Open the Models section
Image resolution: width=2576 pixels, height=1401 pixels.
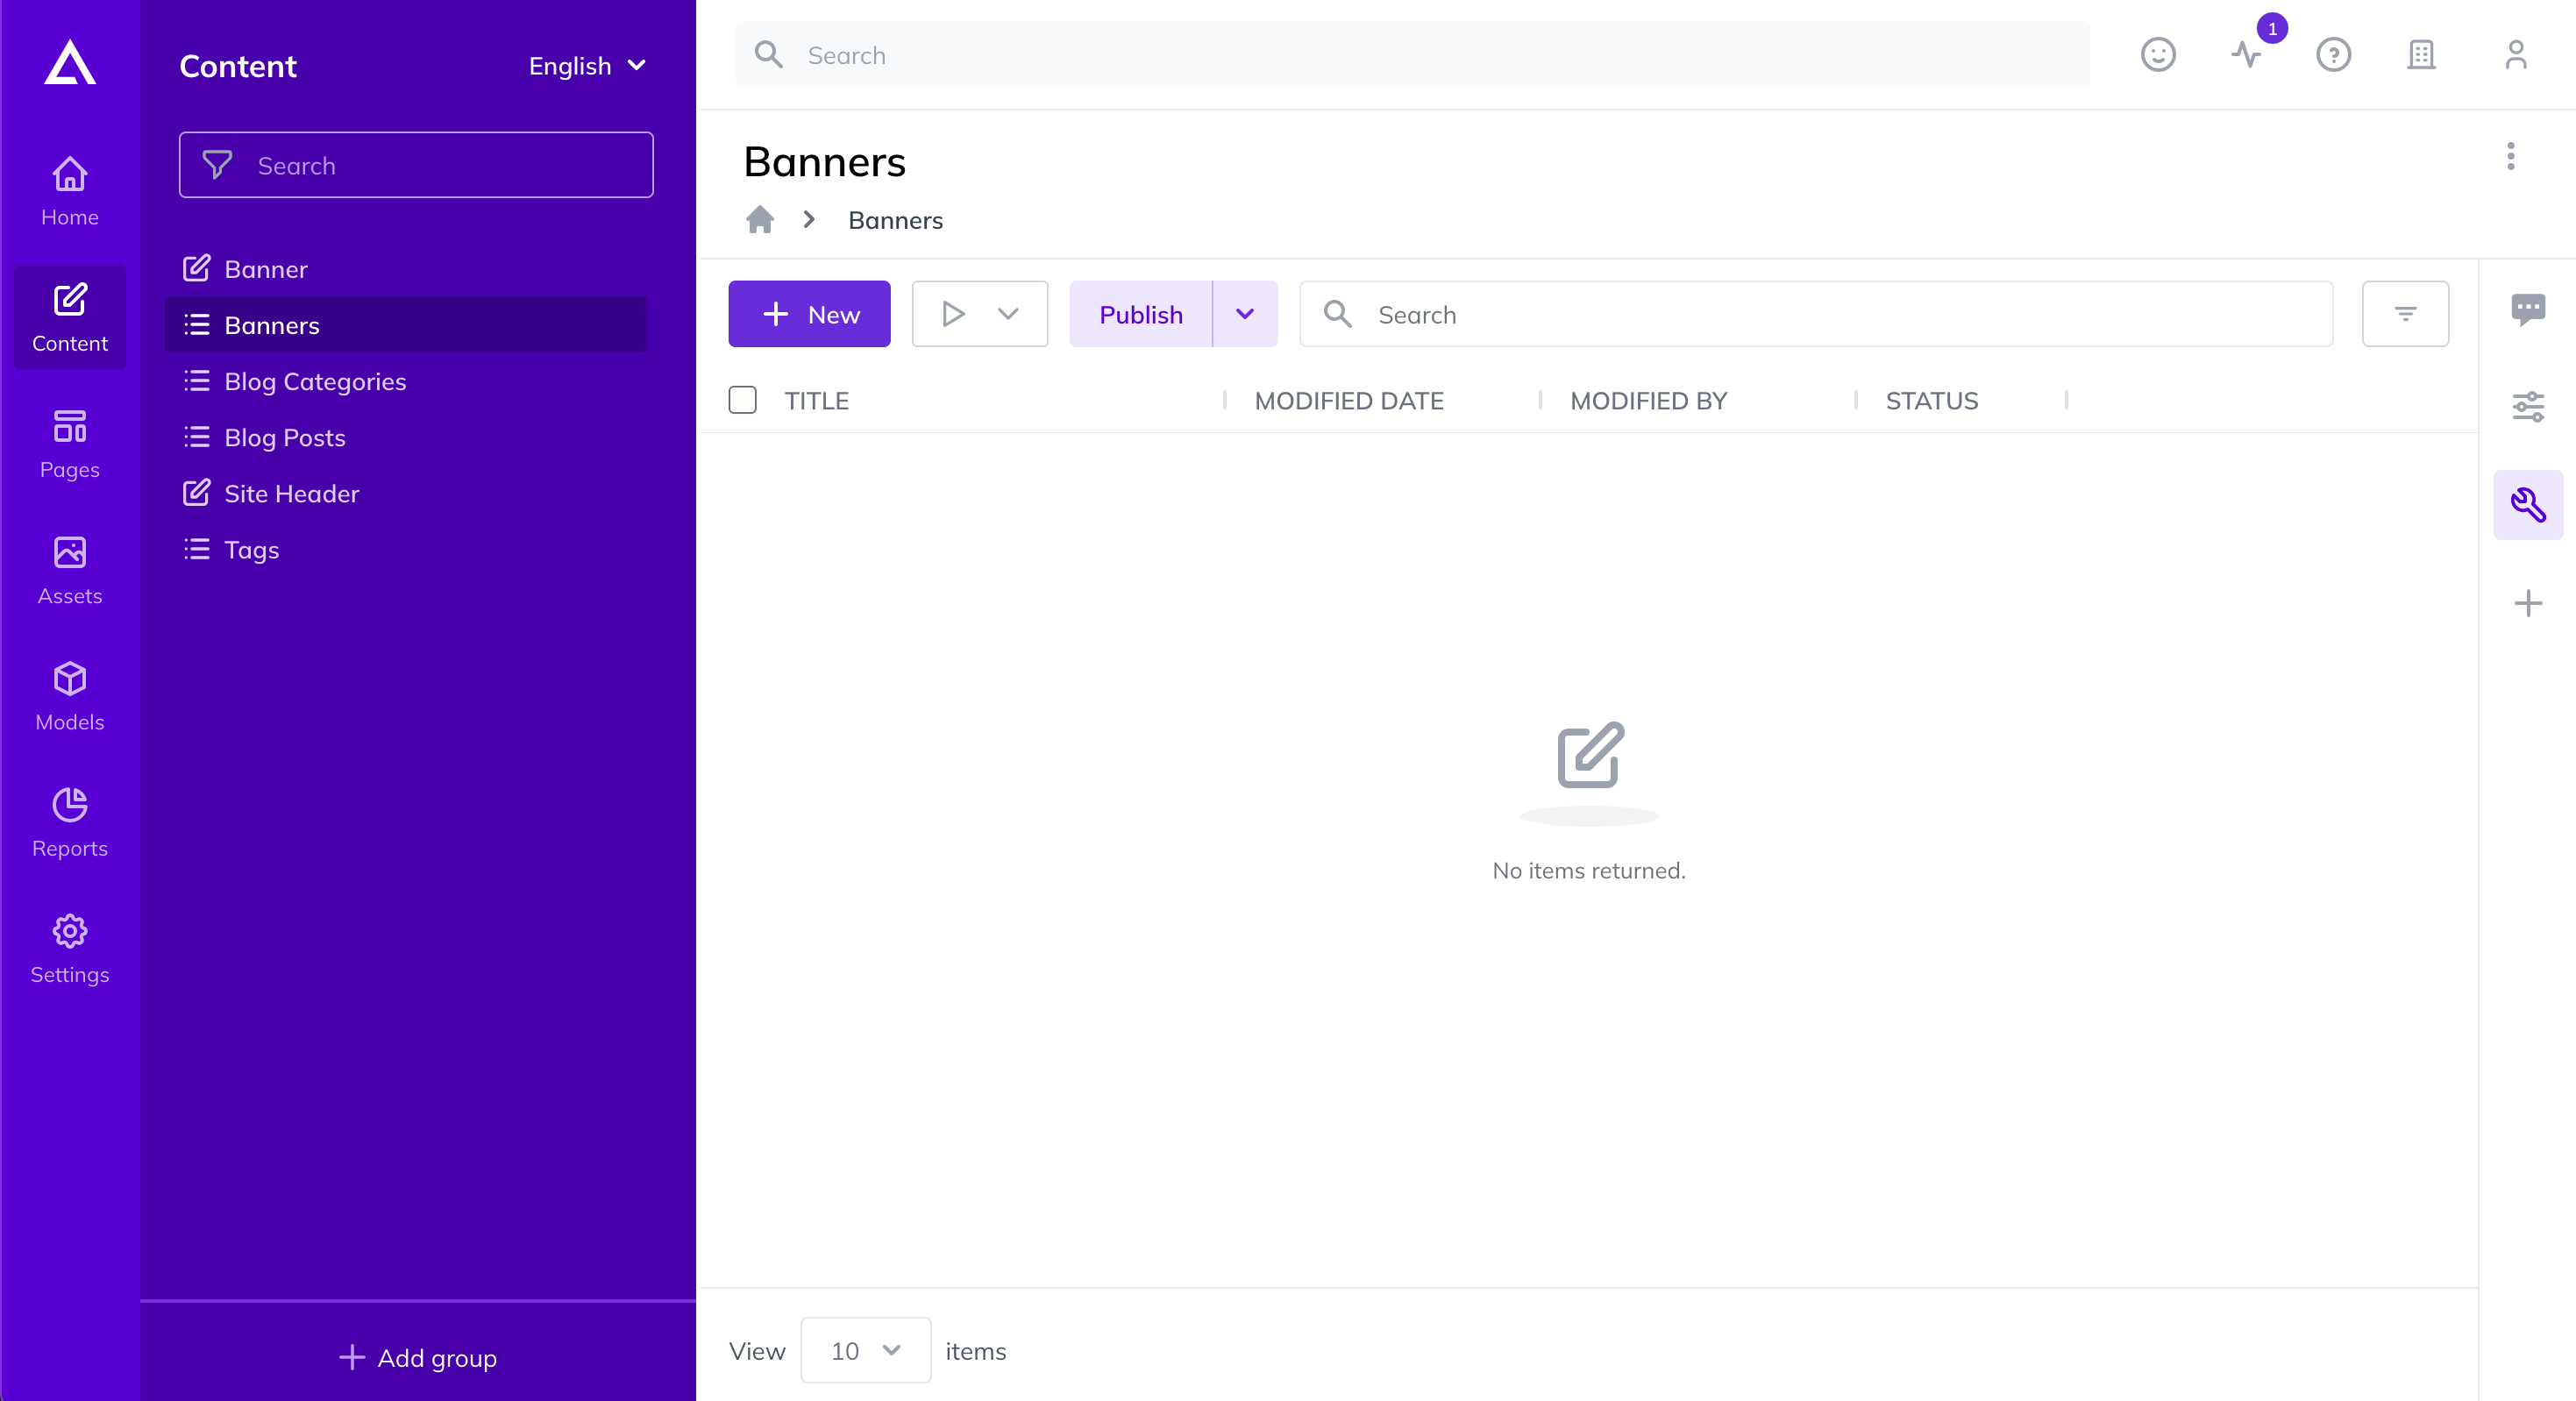70,696
